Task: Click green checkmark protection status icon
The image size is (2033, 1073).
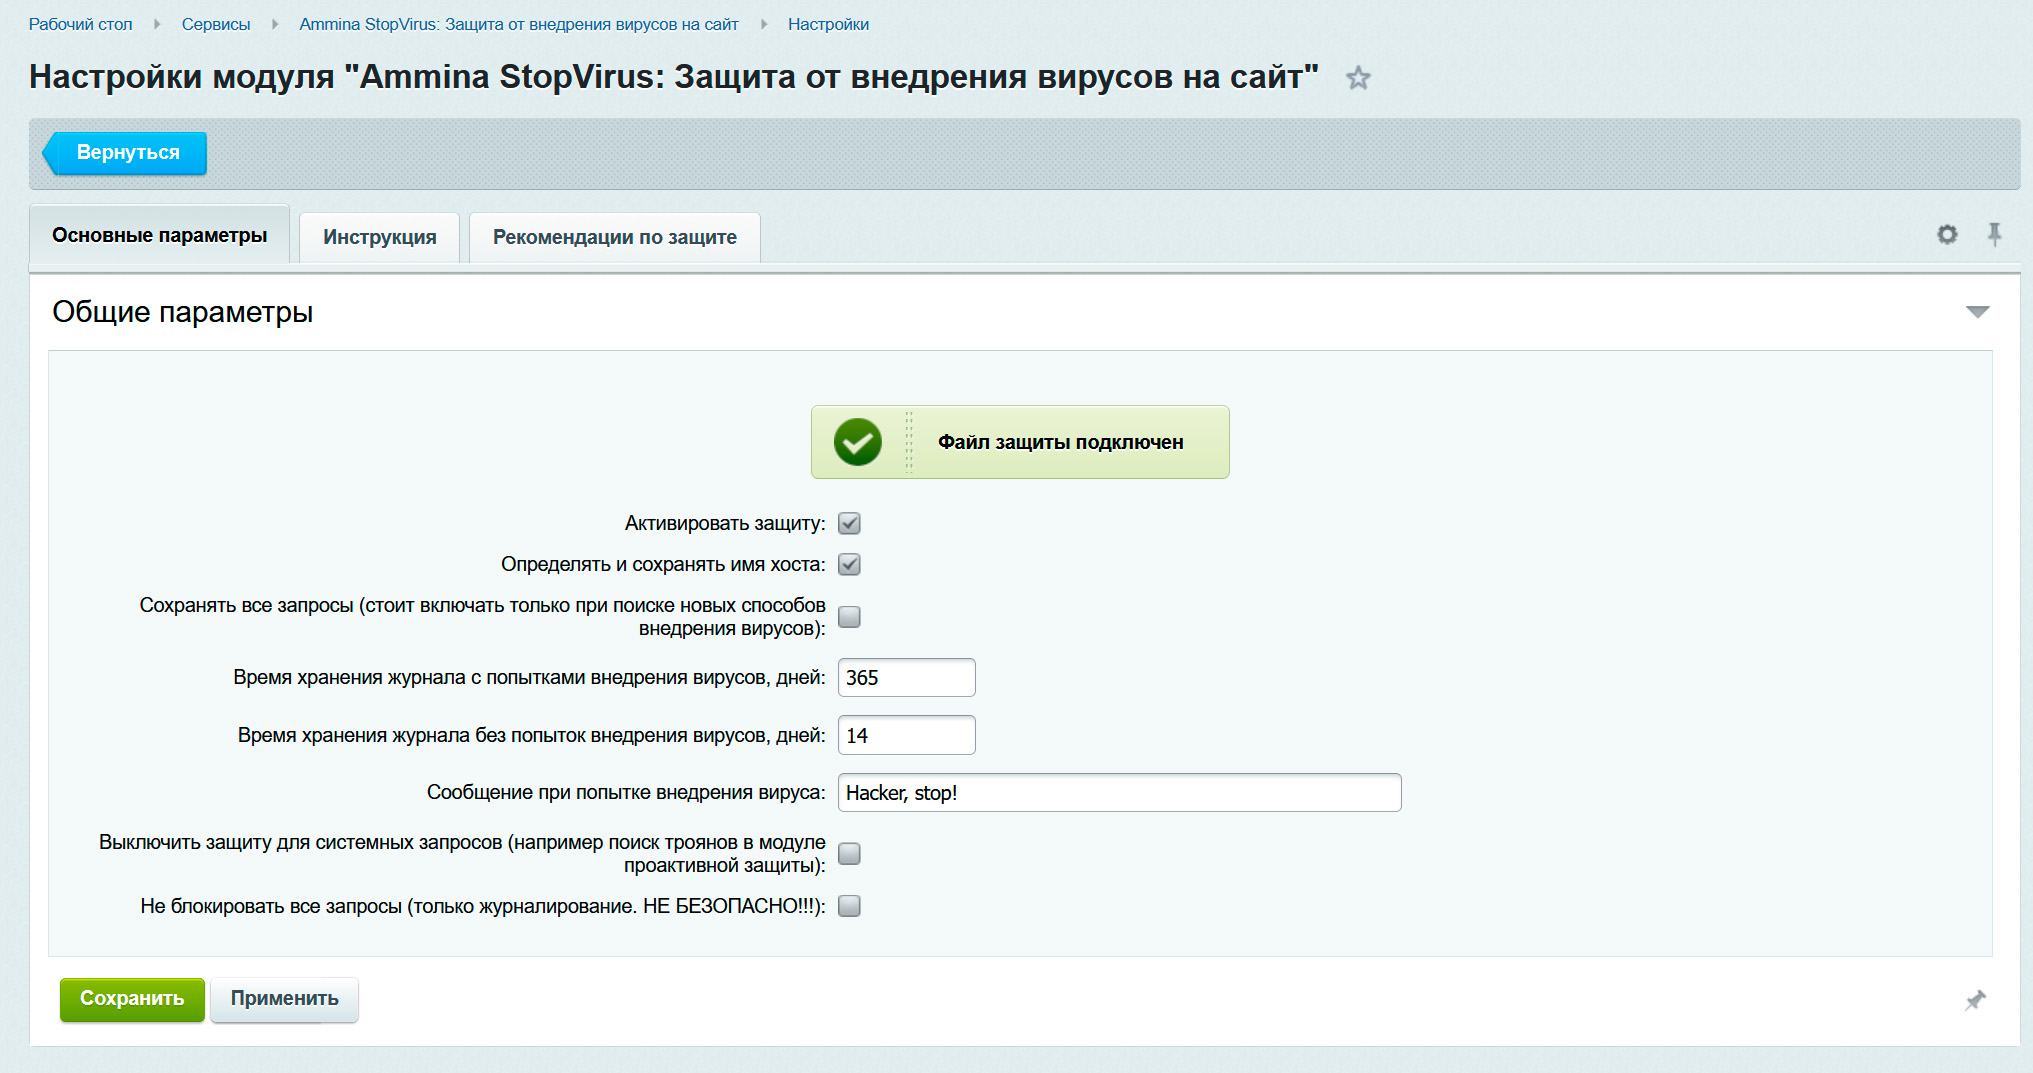Action: [858, 442]
